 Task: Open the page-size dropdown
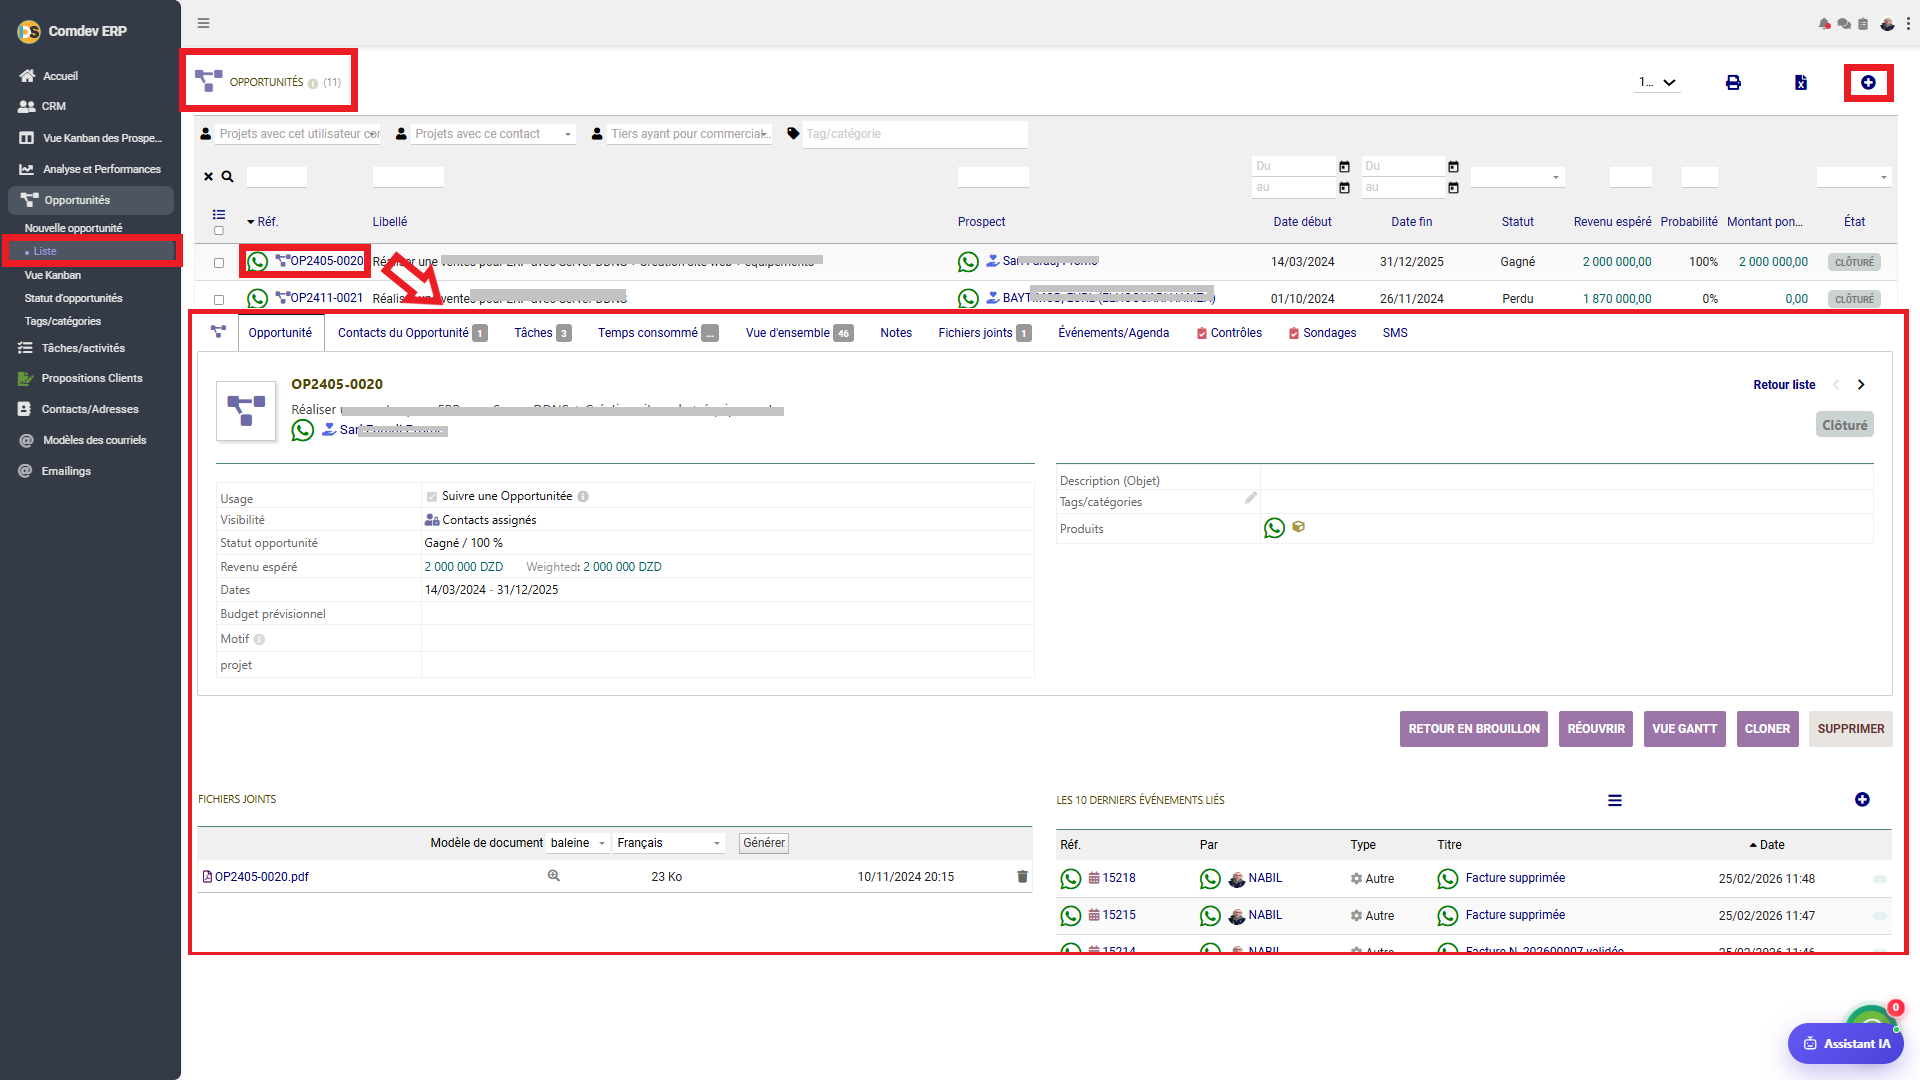pyautogui.click(x=1657, y=83)
